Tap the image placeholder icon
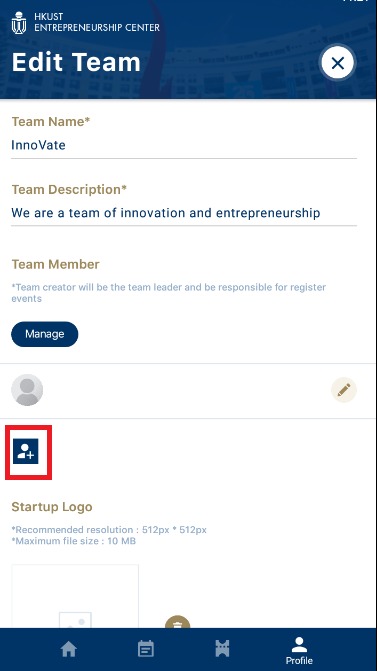377x671 pixels. pos(75,620)
